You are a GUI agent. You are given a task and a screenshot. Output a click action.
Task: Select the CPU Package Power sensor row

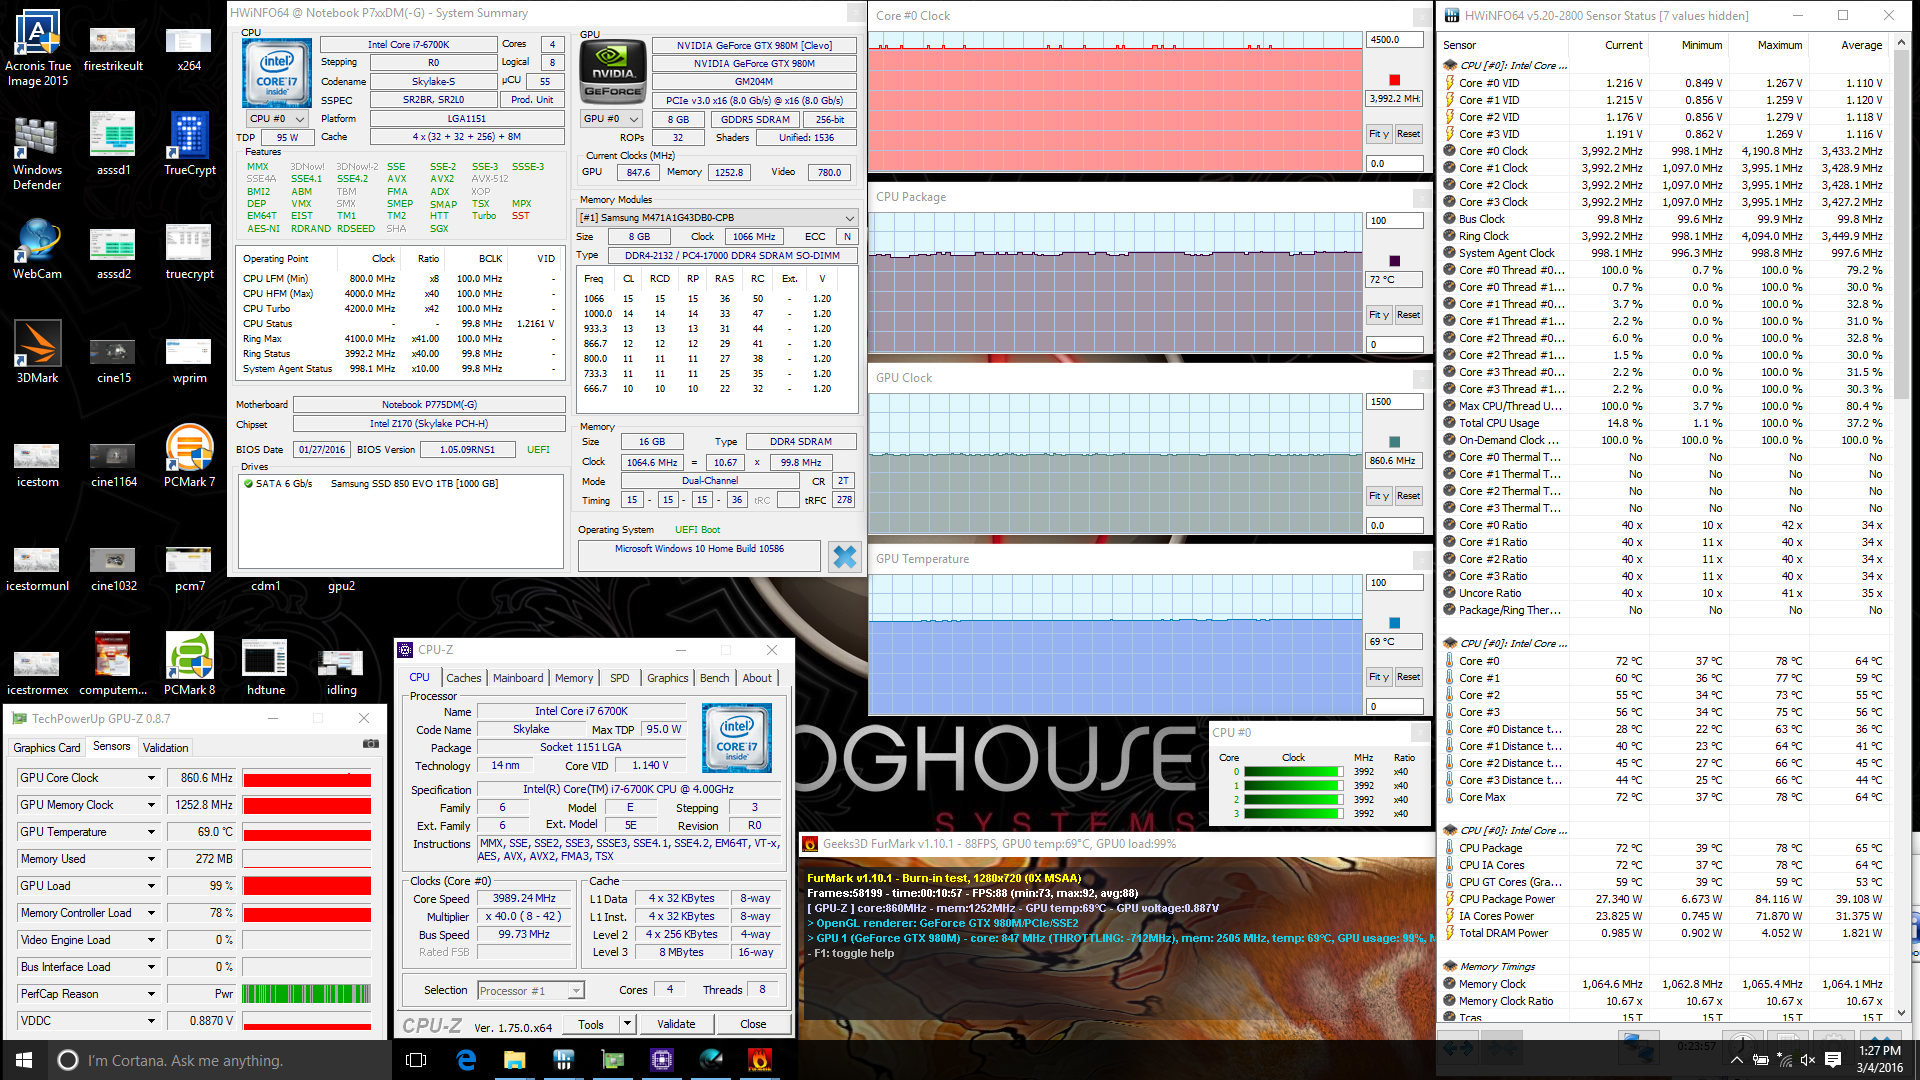1665,899
